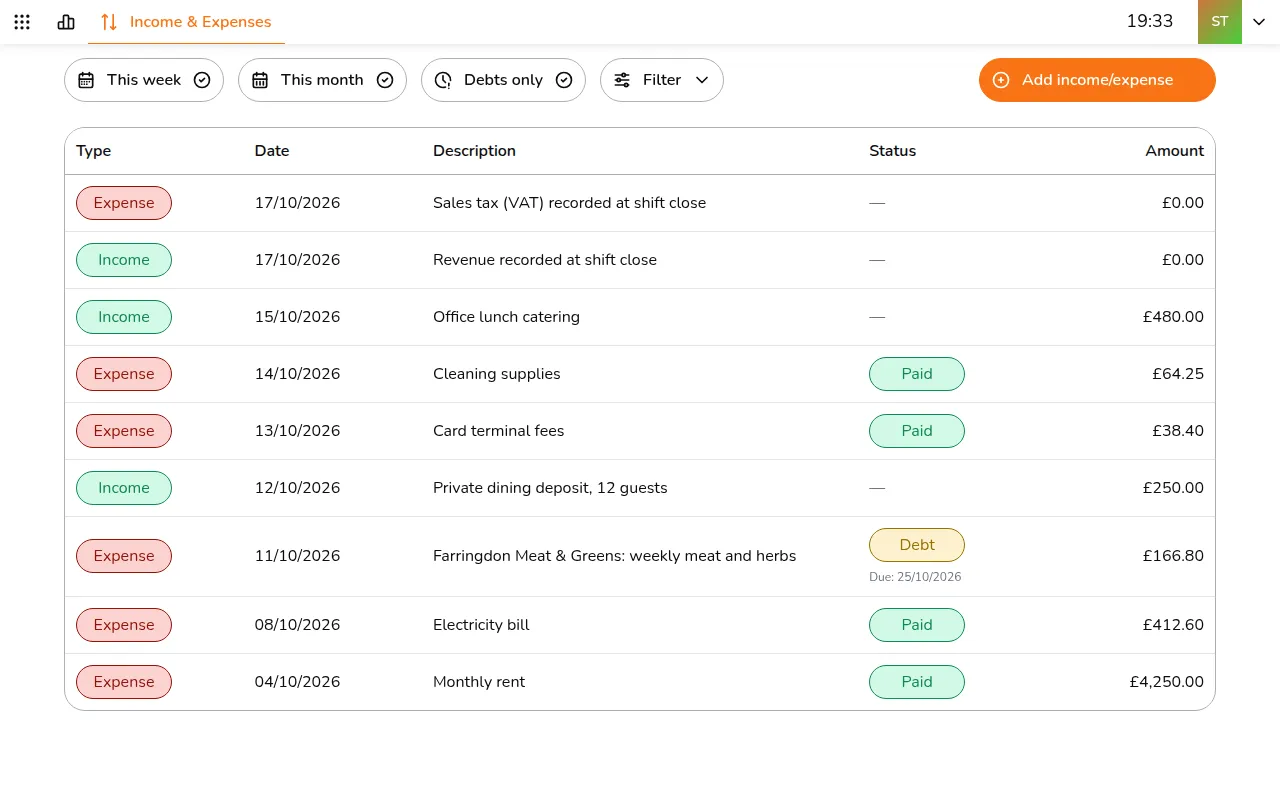Add a new income/expense entry
This screenshot has height=800, width=1280.
(1097, 80)
